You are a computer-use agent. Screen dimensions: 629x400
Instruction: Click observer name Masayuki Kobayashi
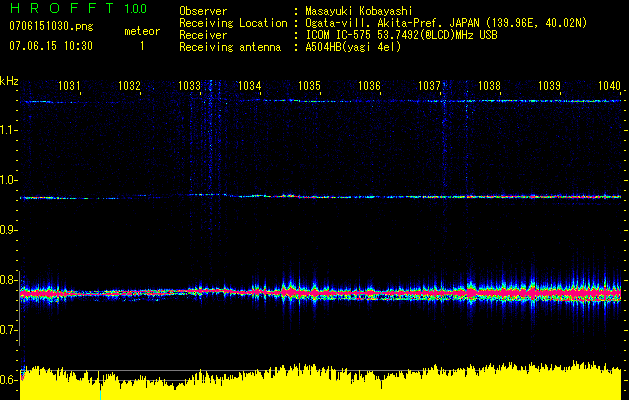(x=359, y=11)
